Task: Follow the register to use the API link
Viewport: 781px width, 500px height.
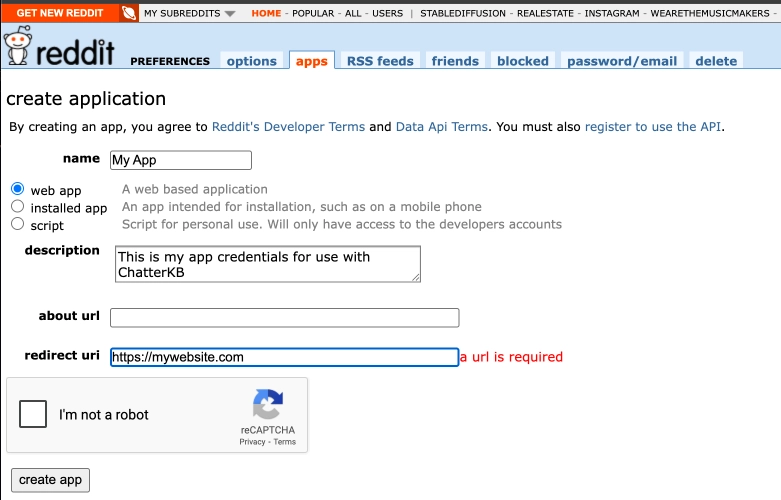Action: [652, 126]
